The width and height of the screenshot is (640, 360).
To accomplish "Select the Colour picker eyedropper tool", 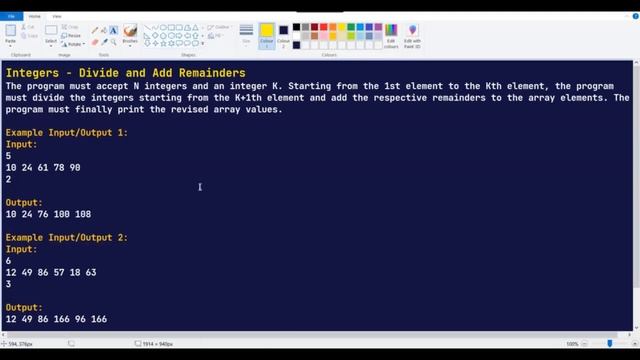I will point(104,42).
